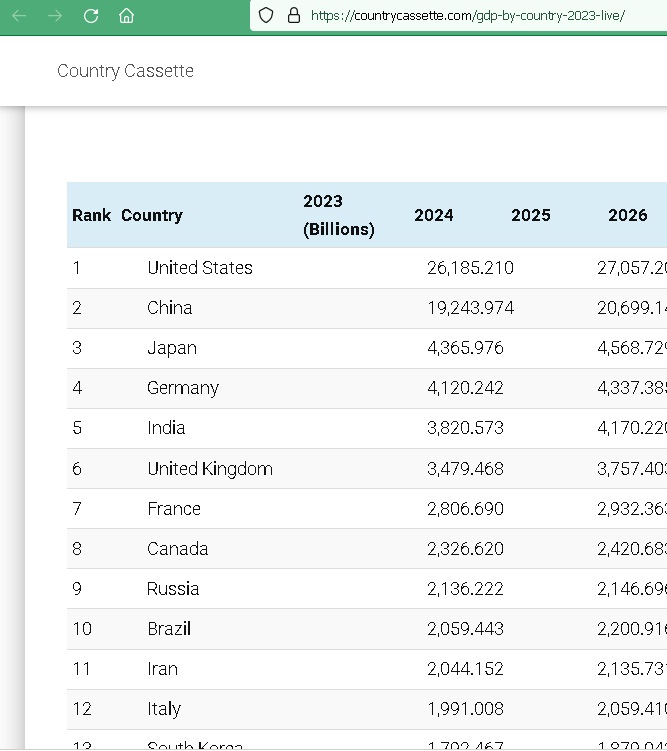
Task: Select the Germany table row
Action: (x=367, y=388)
